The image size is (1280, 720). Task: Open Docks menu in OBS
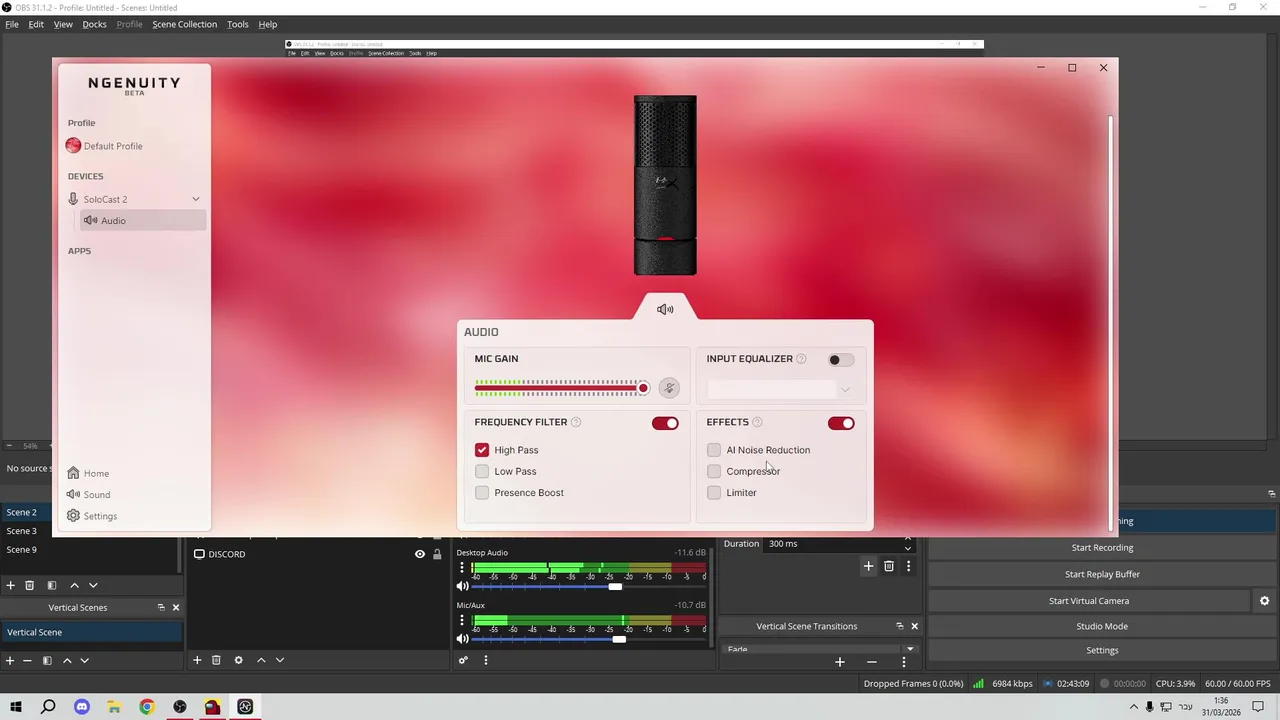point(94,24)
